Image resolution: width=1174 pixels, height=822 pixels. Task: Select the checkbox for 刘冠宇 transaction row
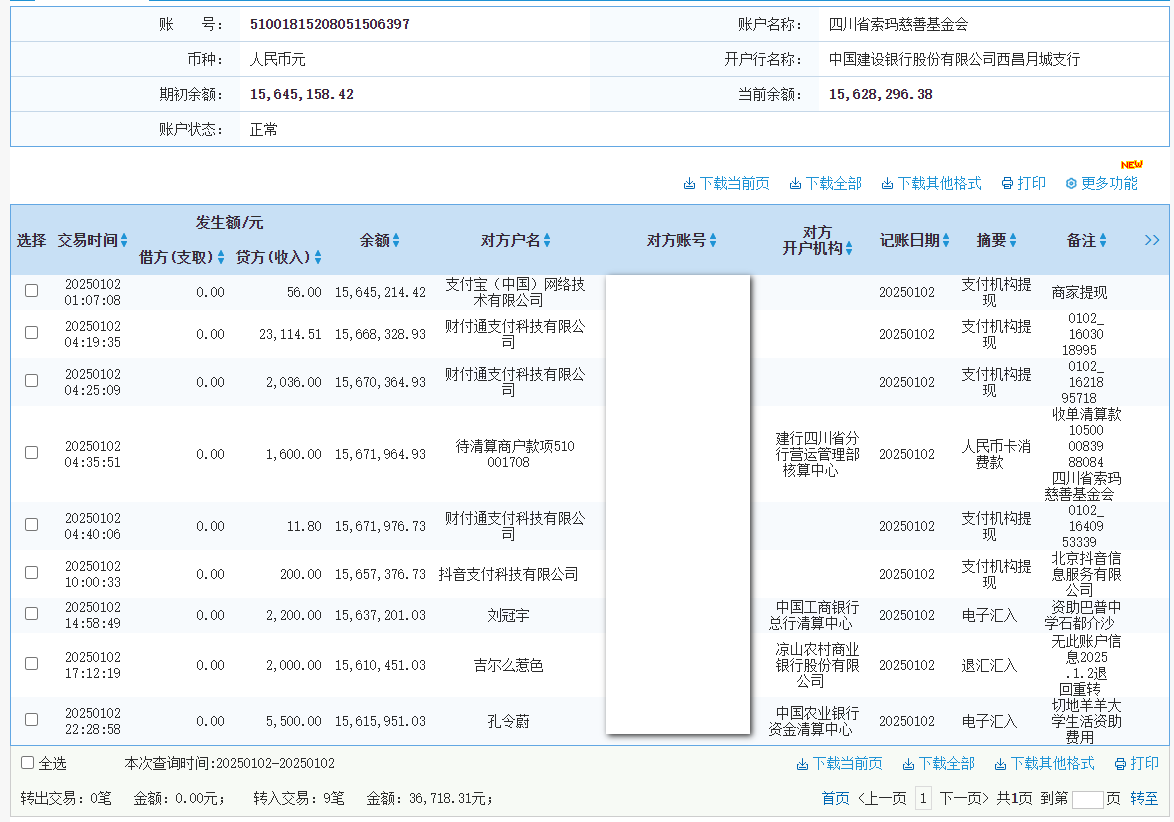(x=32, y=614)
